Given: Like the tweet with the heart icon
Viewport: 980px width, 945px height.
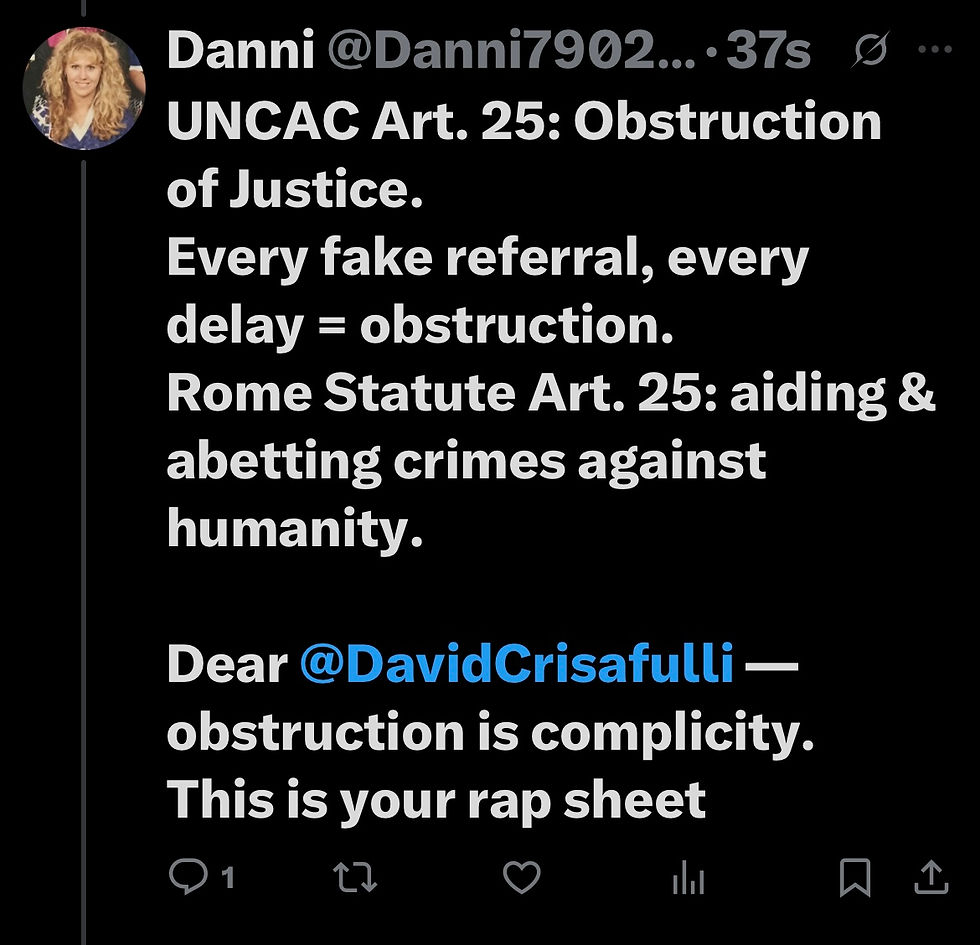Looking at the screenshot, I should (520, 878).
